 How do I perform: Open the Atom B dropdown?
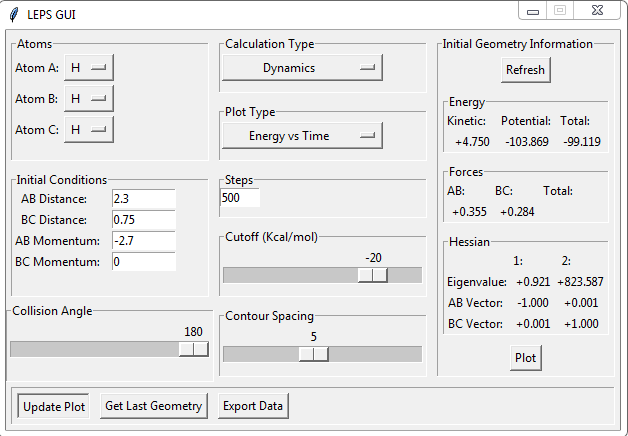click(89, 99)
